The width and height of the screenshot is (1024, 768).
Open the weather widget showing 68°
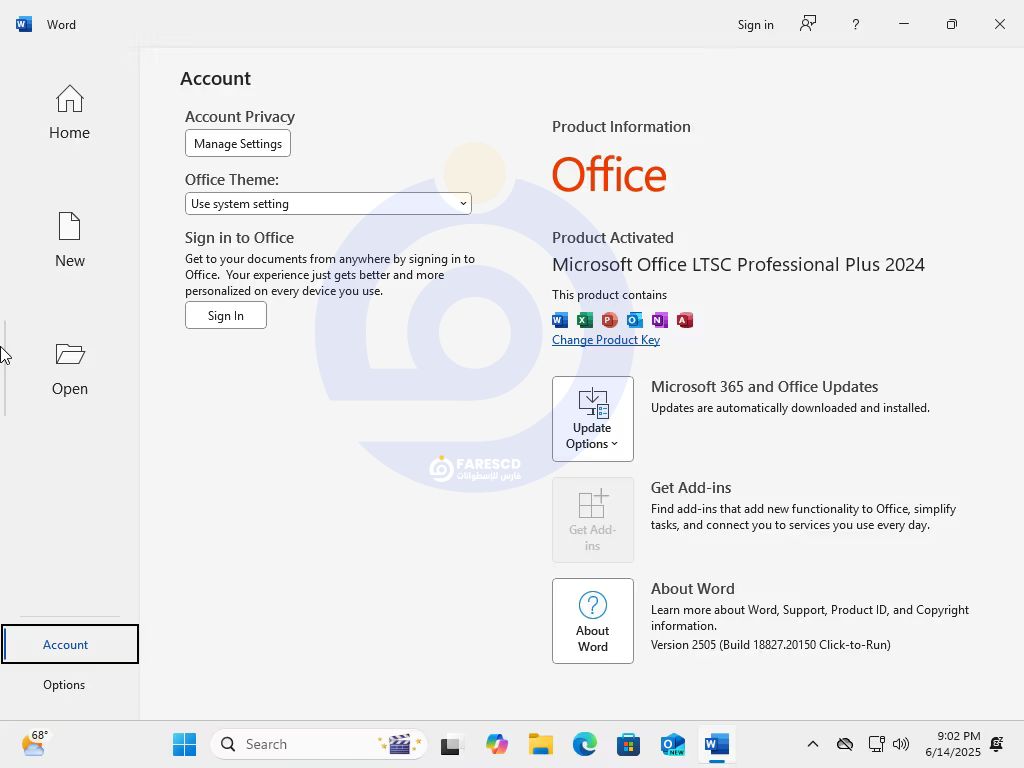pyautogui.click(x=34, y=744)
